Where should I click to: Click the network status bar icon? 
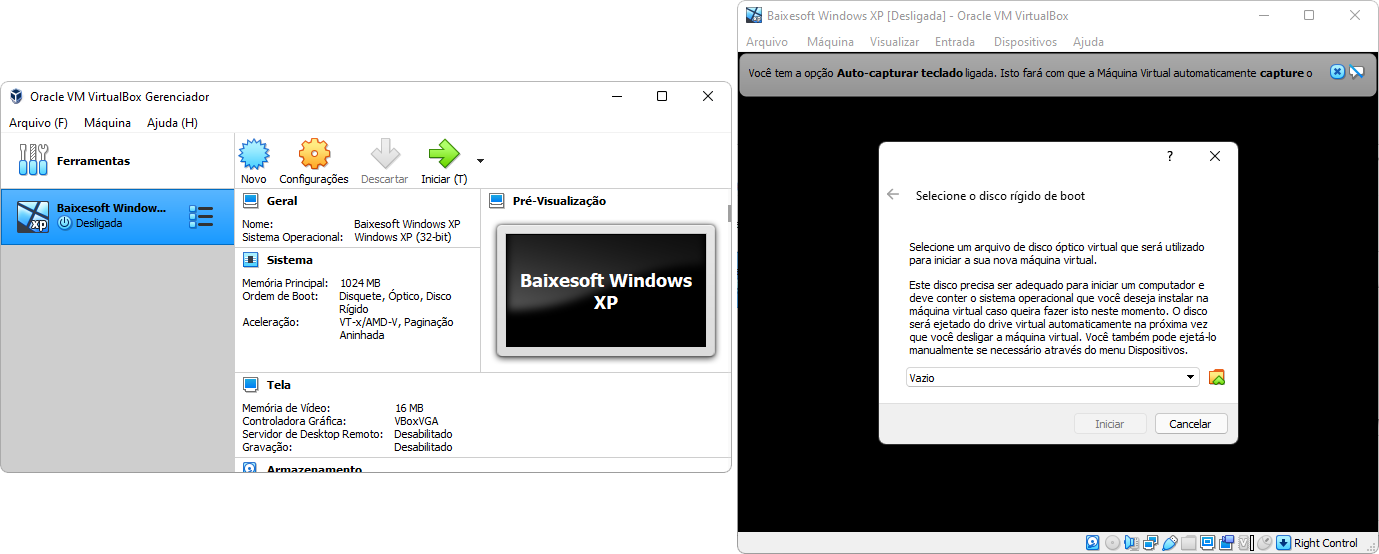click(1150, 543)
